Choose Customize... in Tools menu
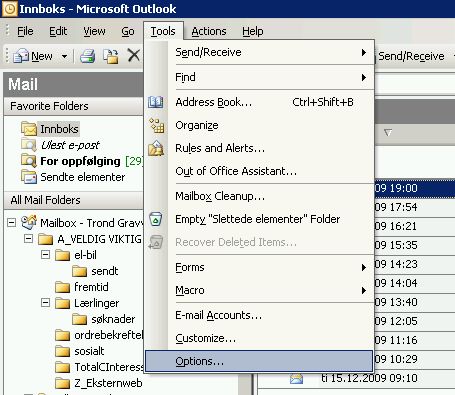The image size is (455, 395). tap(259, 338)
